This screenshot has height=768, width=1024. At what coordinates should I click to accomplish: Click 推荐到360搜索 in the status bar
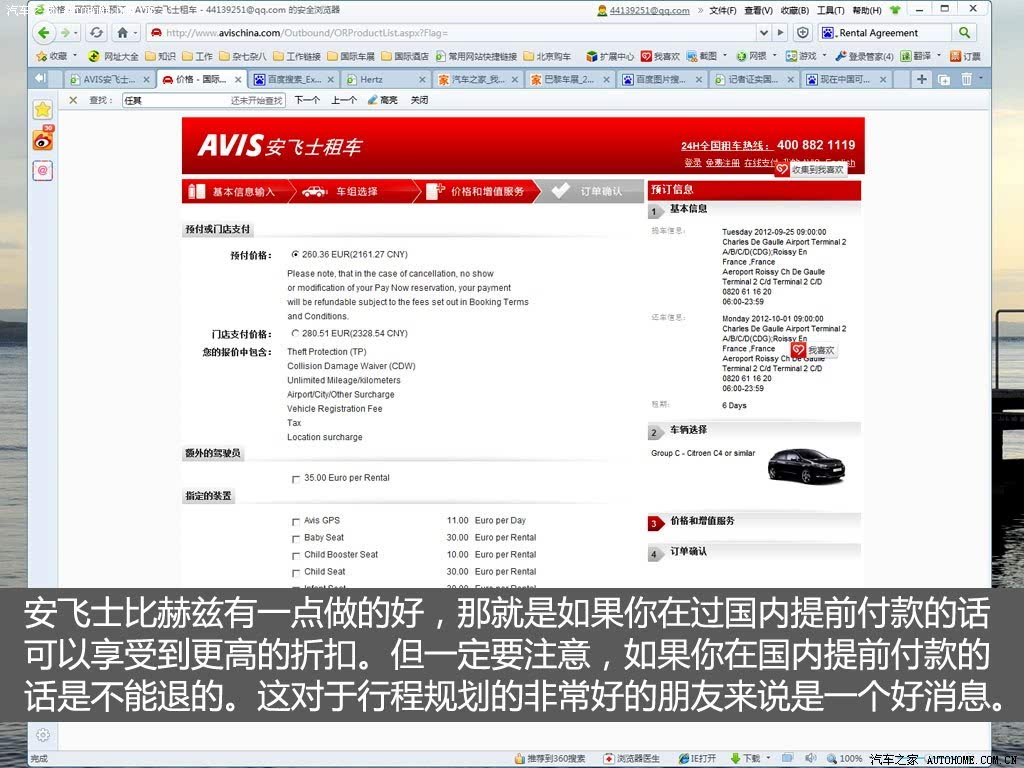coord(550,758)
